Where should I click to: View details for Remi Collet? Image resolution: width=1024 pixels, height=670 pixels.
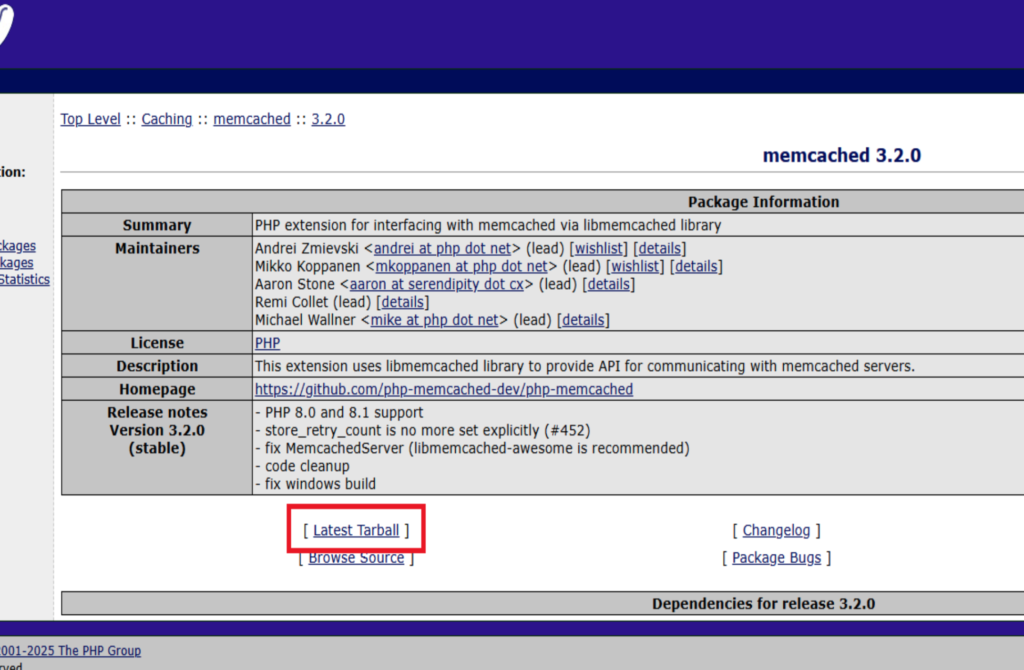click(403, 302)
